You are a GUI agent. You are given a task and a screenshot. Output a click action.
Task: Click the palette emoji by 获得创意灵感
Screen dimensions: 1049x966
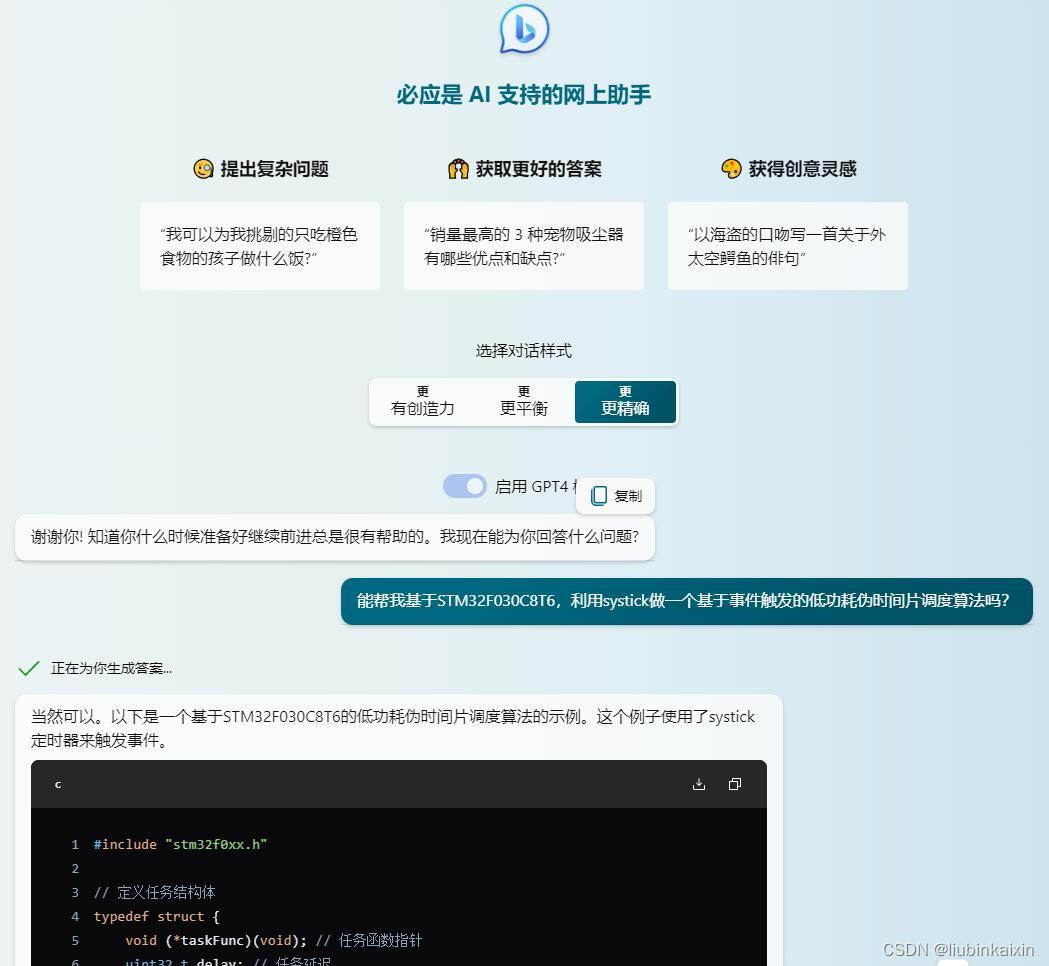tap(731, 169)
